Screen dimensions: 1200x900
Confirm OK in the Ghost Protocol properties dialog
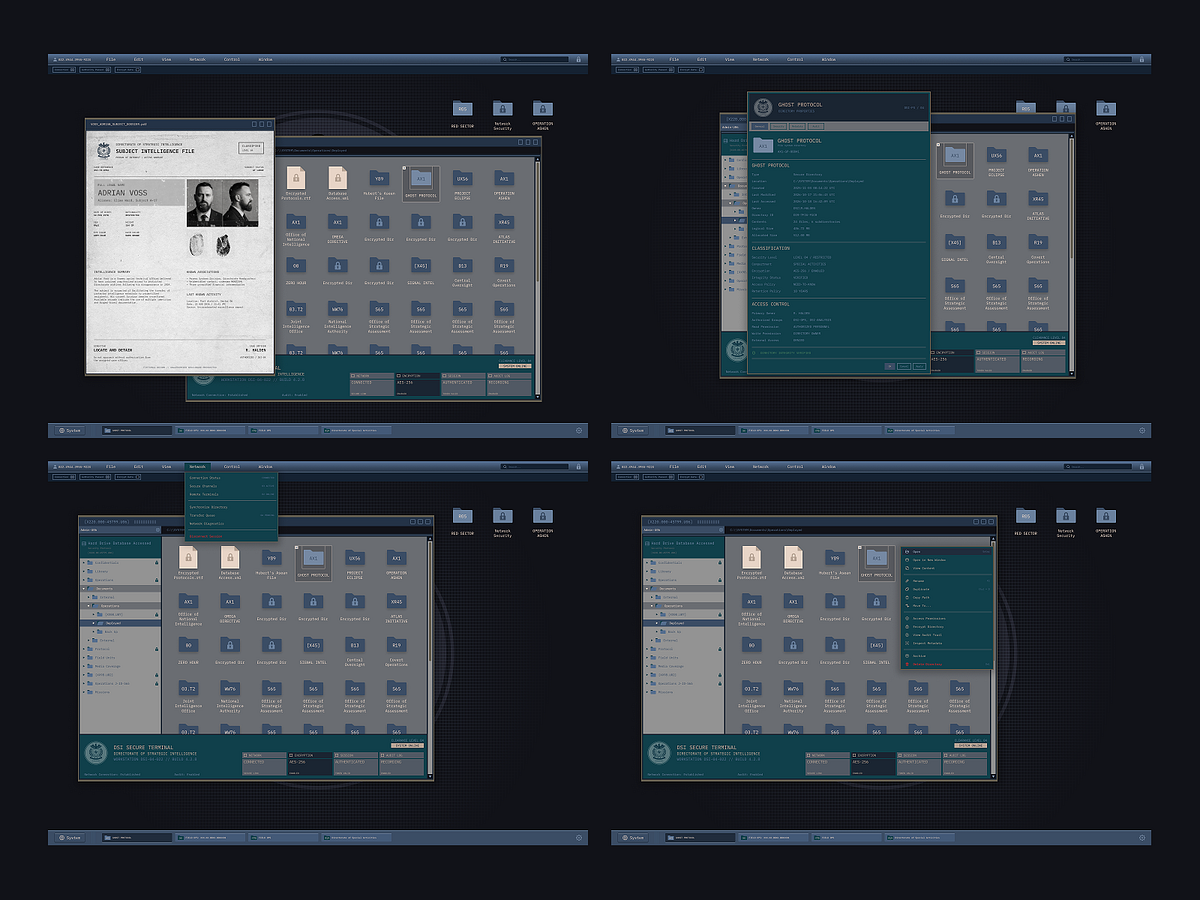click(890, 366)
